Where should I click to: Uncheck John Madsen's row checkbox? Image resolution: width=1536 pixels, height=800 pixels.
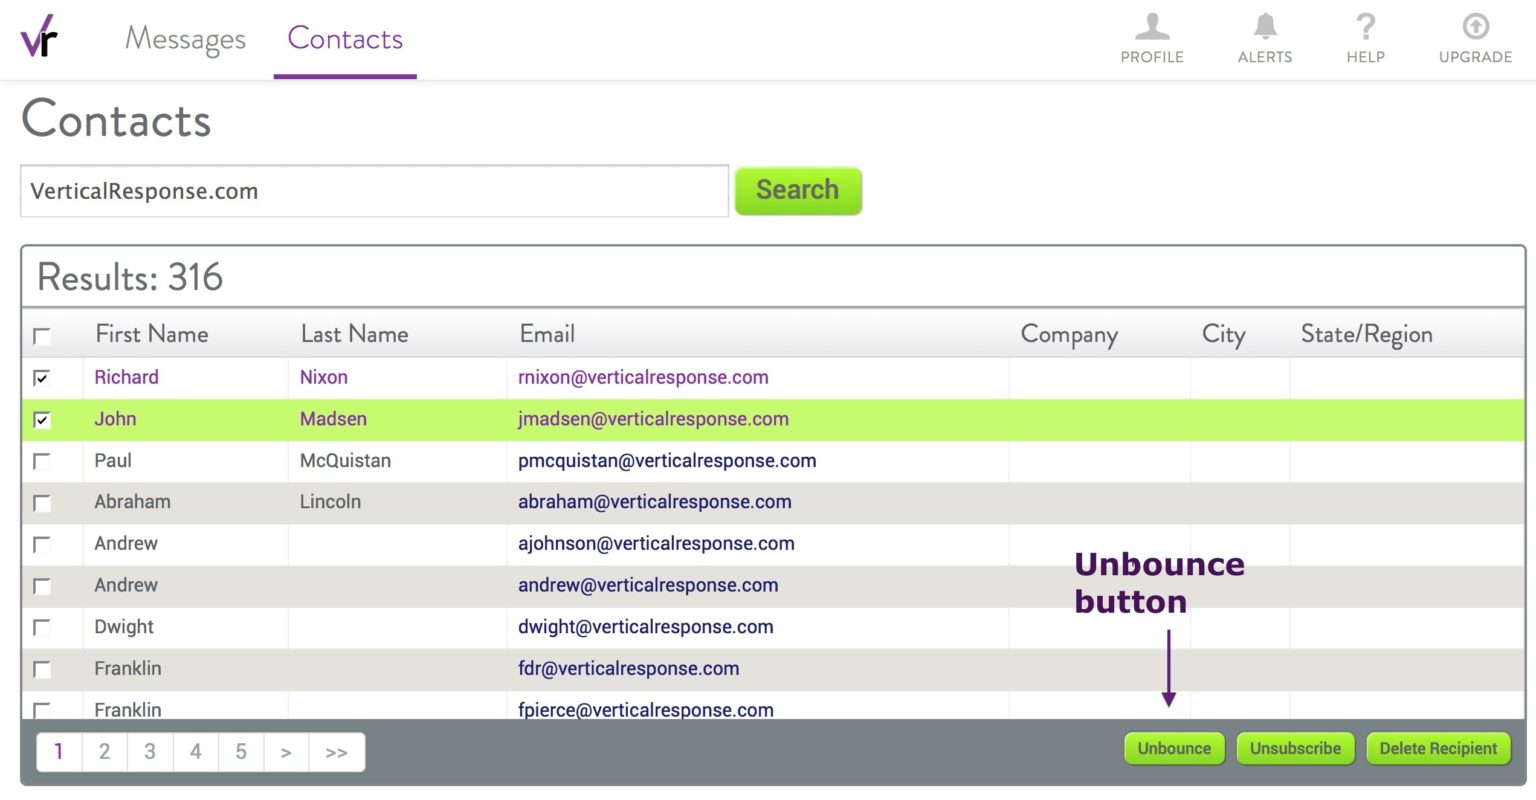(41, 421)
